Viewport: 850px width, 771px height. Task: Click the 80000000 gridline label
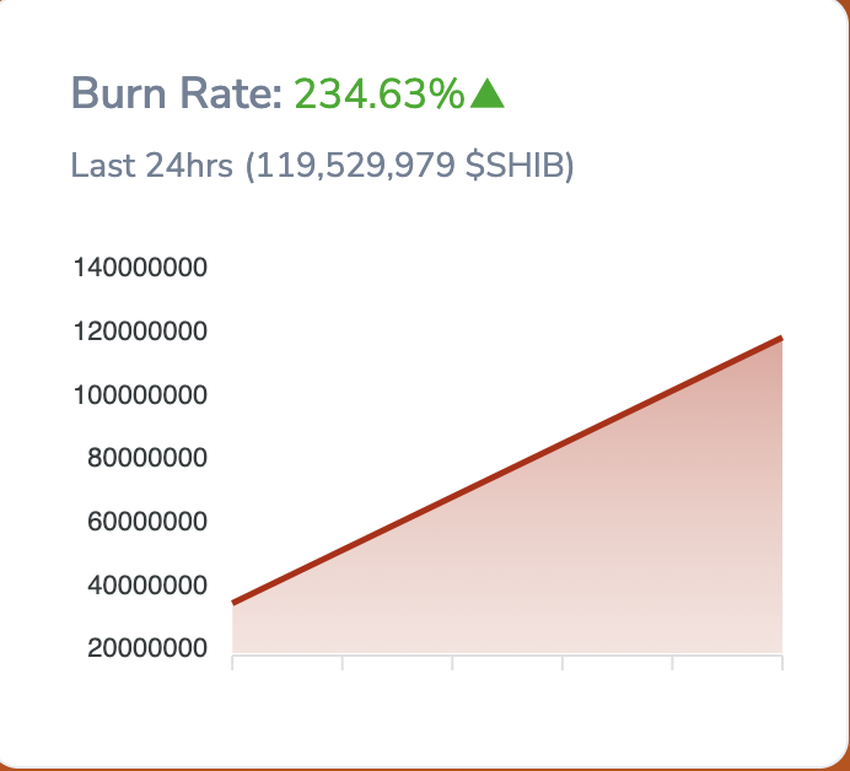(x=149, y=458)
